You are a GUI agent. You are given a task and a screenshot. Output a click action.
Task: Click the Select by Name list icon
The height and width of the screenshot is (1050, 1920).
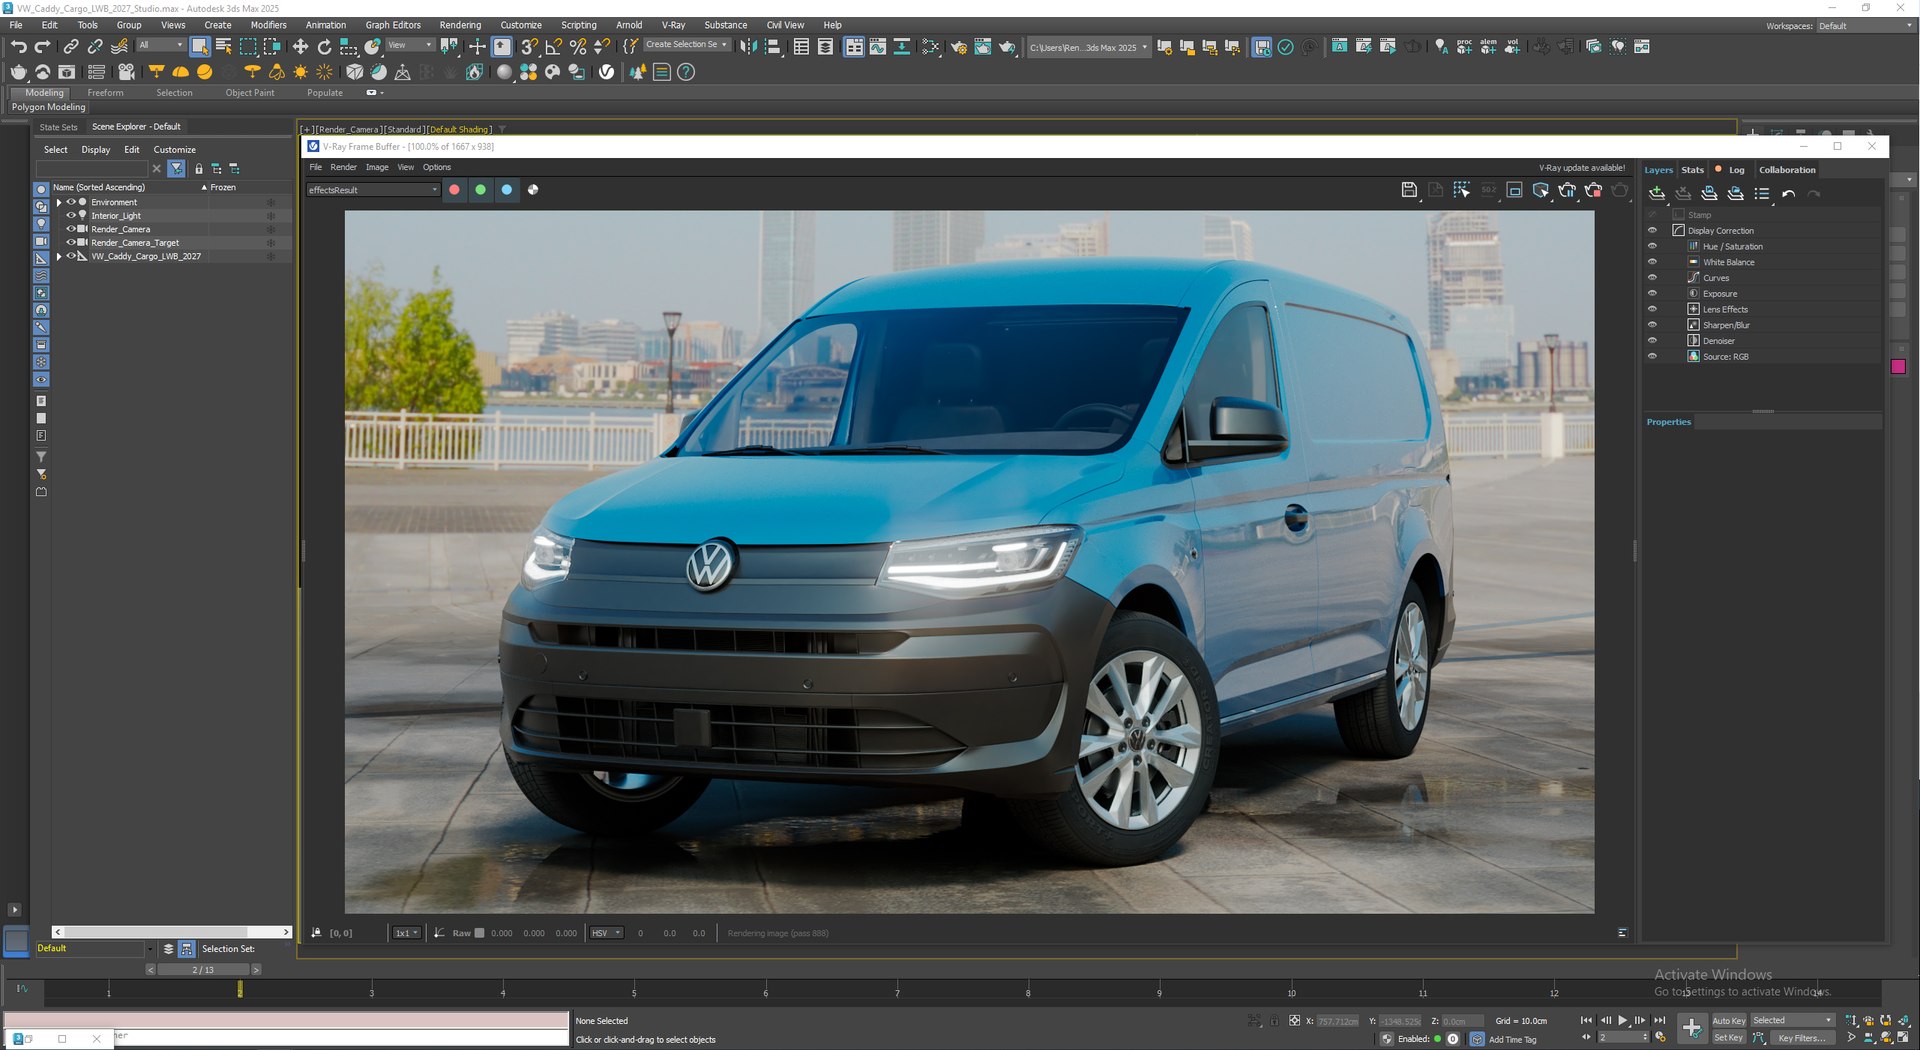(224, 46)
